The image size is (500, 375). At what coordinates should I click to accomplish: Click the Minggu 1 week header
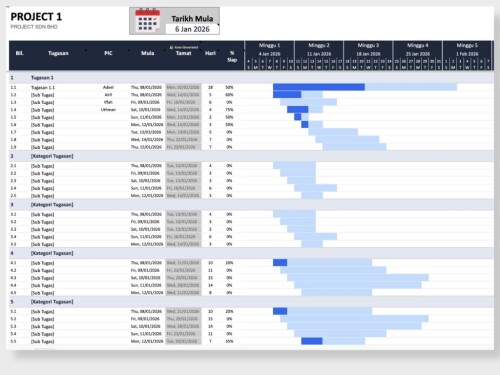coord(269,45)
